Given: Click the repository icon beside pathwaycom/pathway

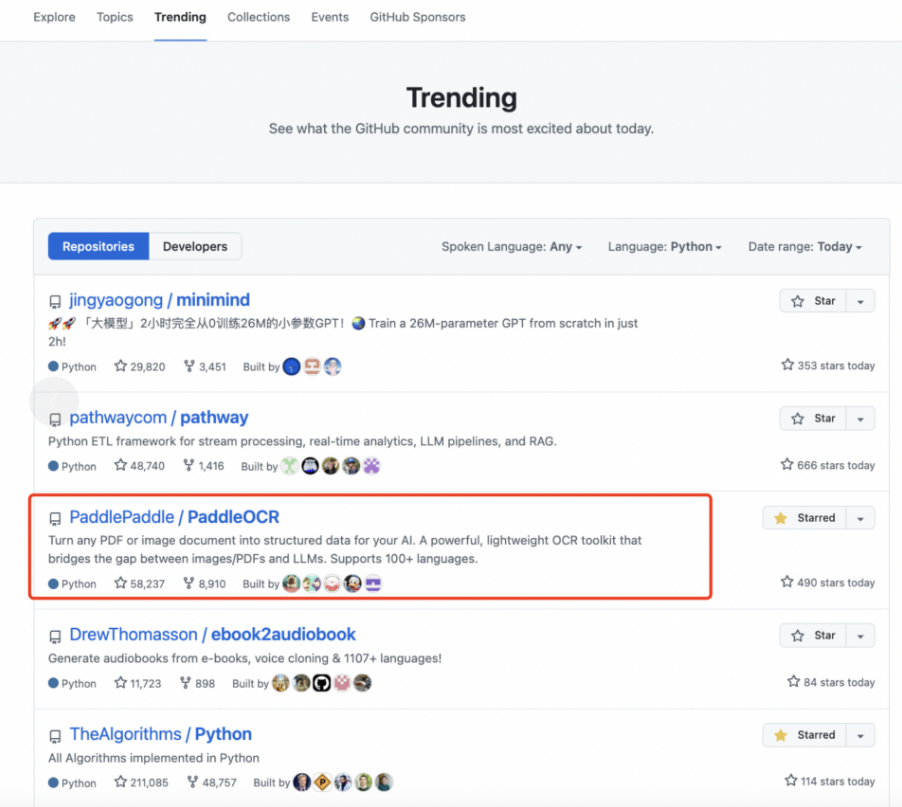Looking at the screenshot, I should (x=55, y=419).
